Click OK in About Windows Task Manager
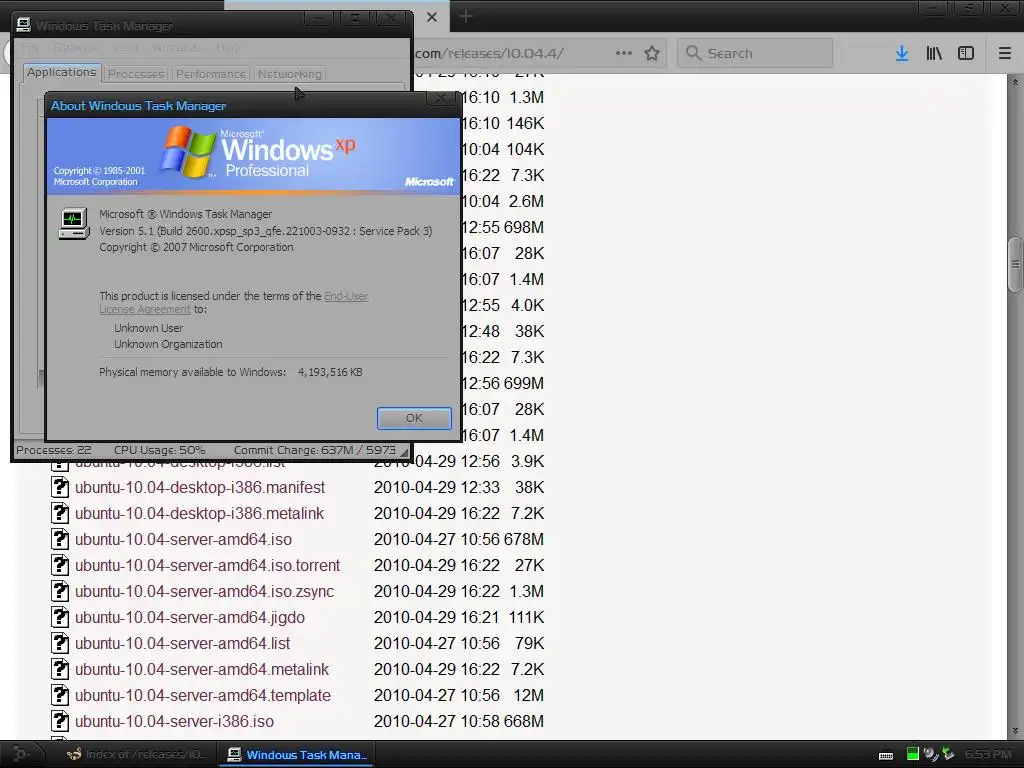The width and height of the screenshot is (1024, 768). click(414, 418)
